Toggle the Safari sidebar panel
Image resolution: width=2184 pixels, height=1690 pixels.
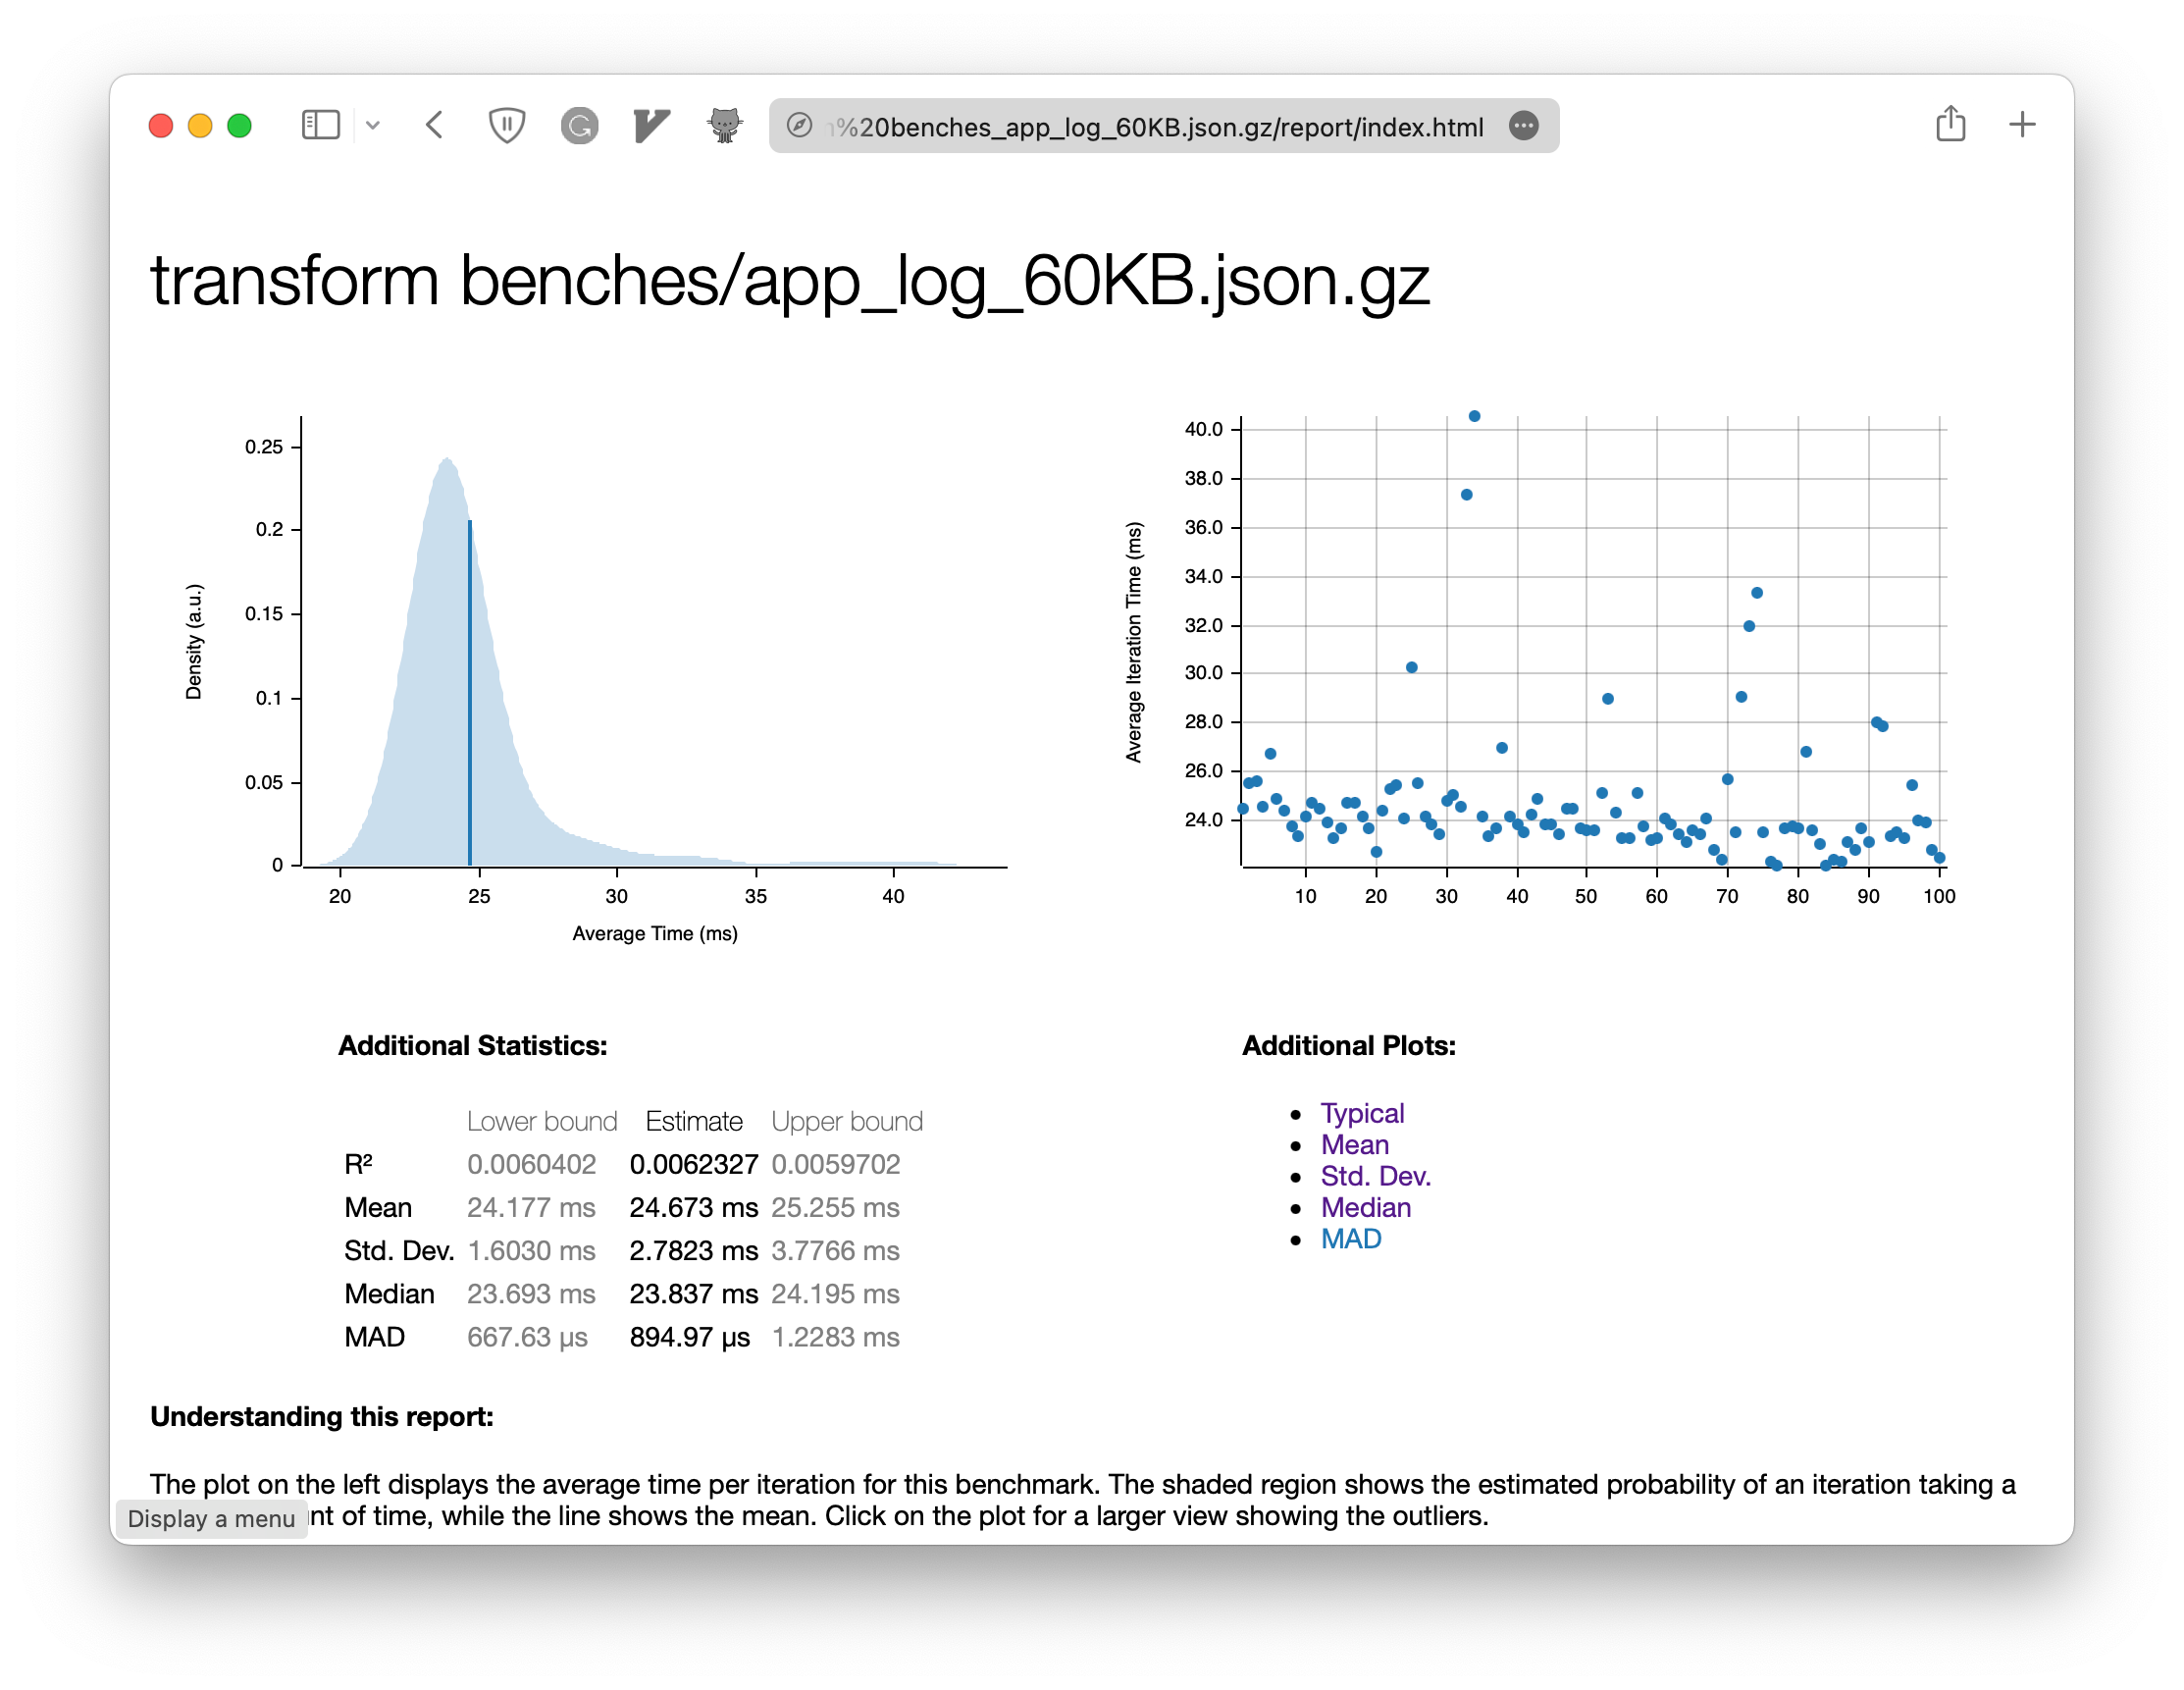coord(320,125)
